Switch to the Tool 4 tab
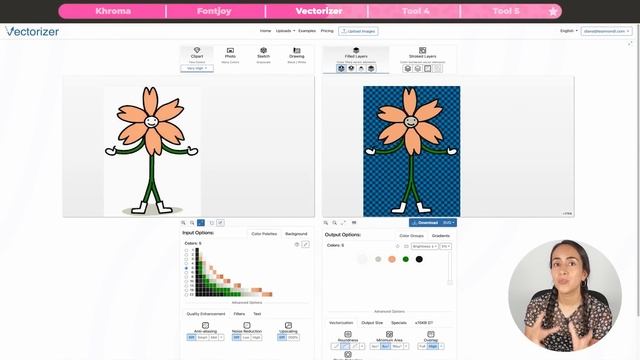The height and width of the screenshot is (360, 640). pos(415,11)
